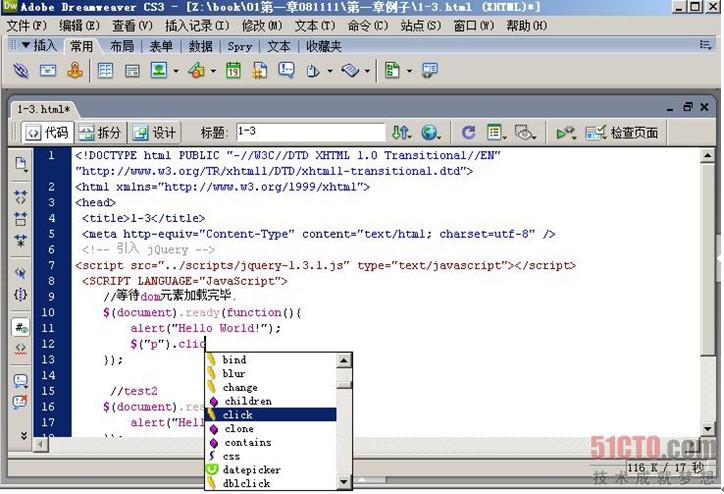Select the 布局 insert tab
Screen dimensions: 724x494
coord(122,46)
